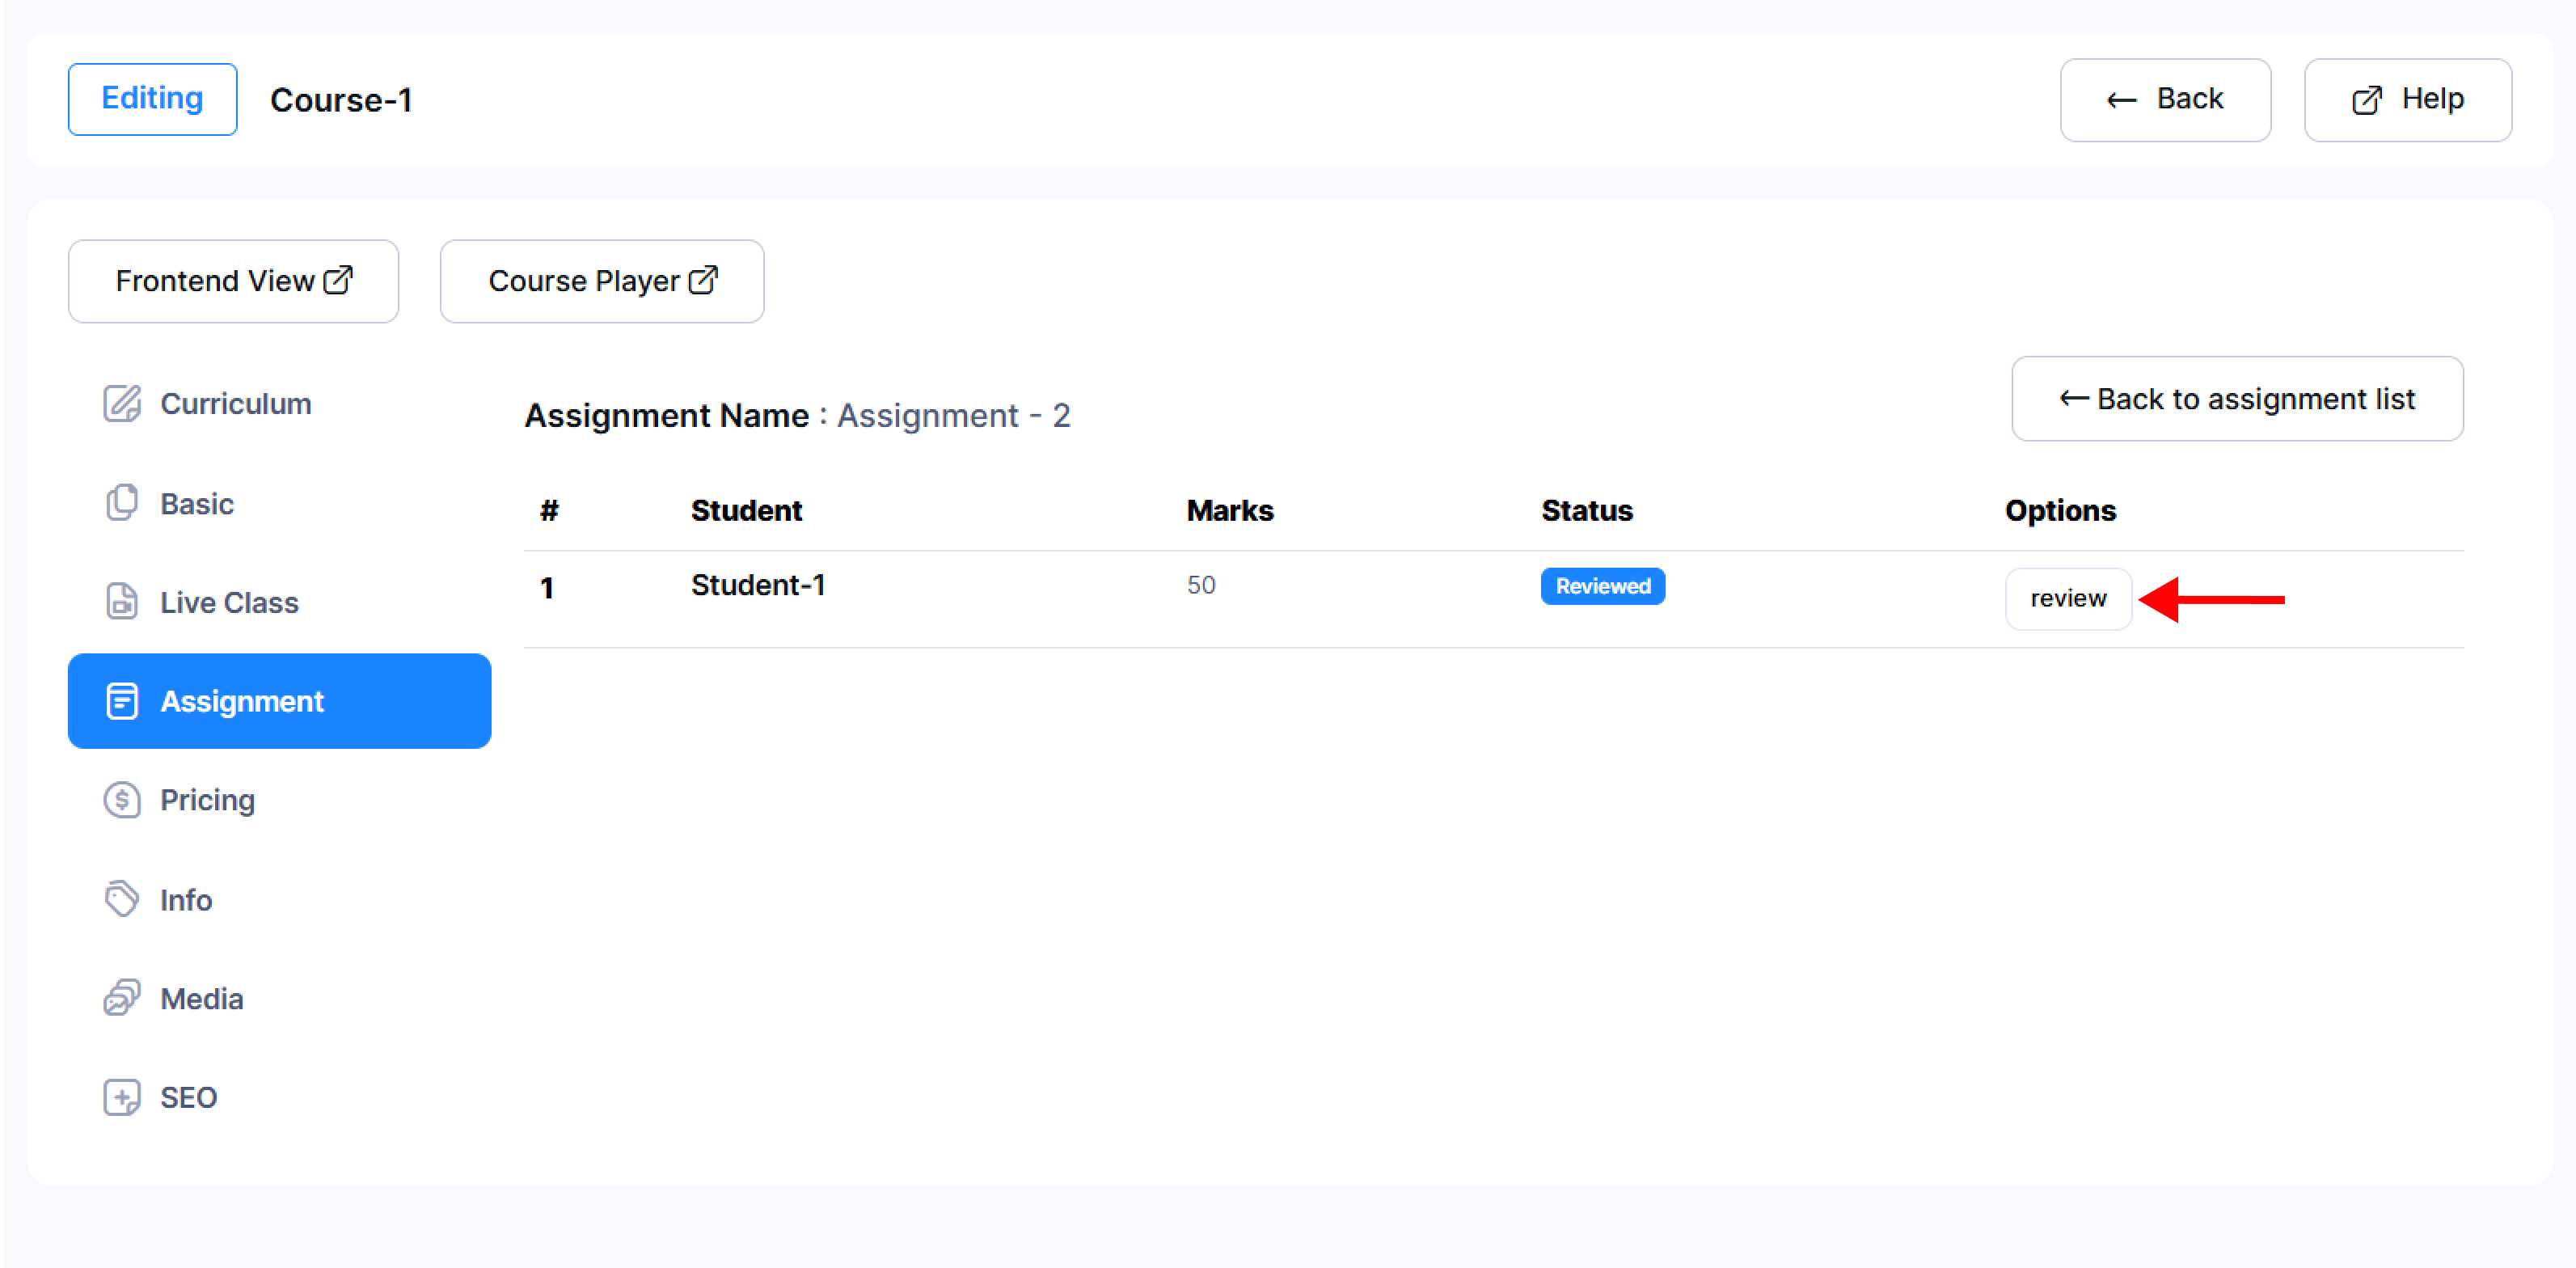Click the Reviewed status badge
The height and width of the screenshot is (1268, 2576).
[1602, 586]
